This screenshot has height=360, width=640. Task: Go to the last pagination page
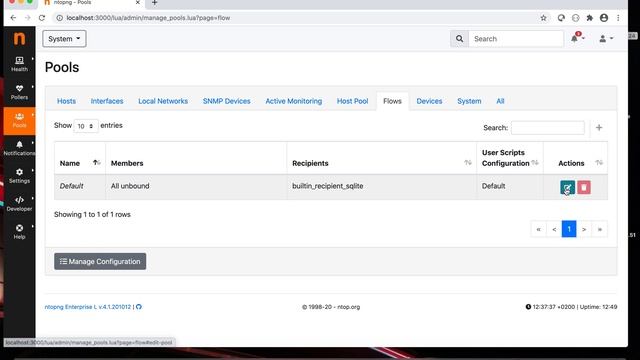pos(600,229)
